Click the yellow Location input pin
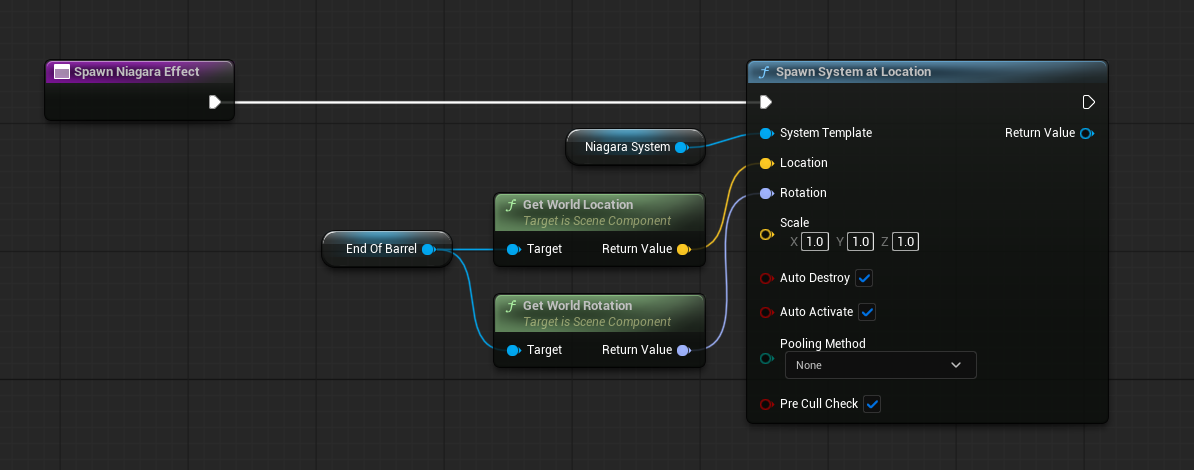1194x470 pixels. coord(766,163)
